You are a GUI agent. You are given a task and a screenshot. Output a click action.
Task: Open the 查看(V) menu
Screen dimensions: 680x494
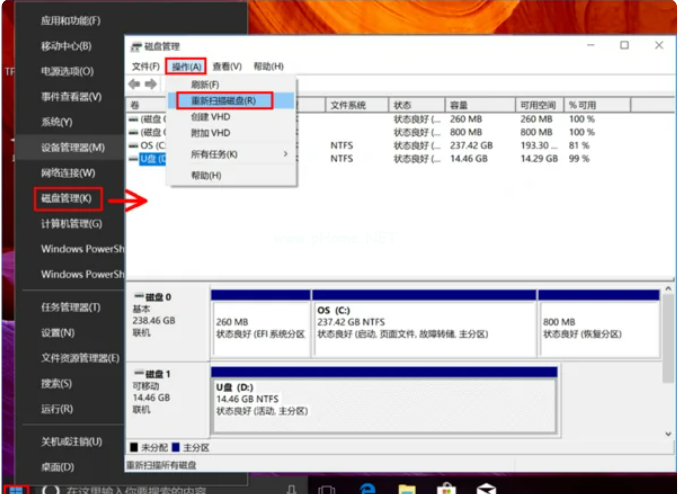point(227,66)
